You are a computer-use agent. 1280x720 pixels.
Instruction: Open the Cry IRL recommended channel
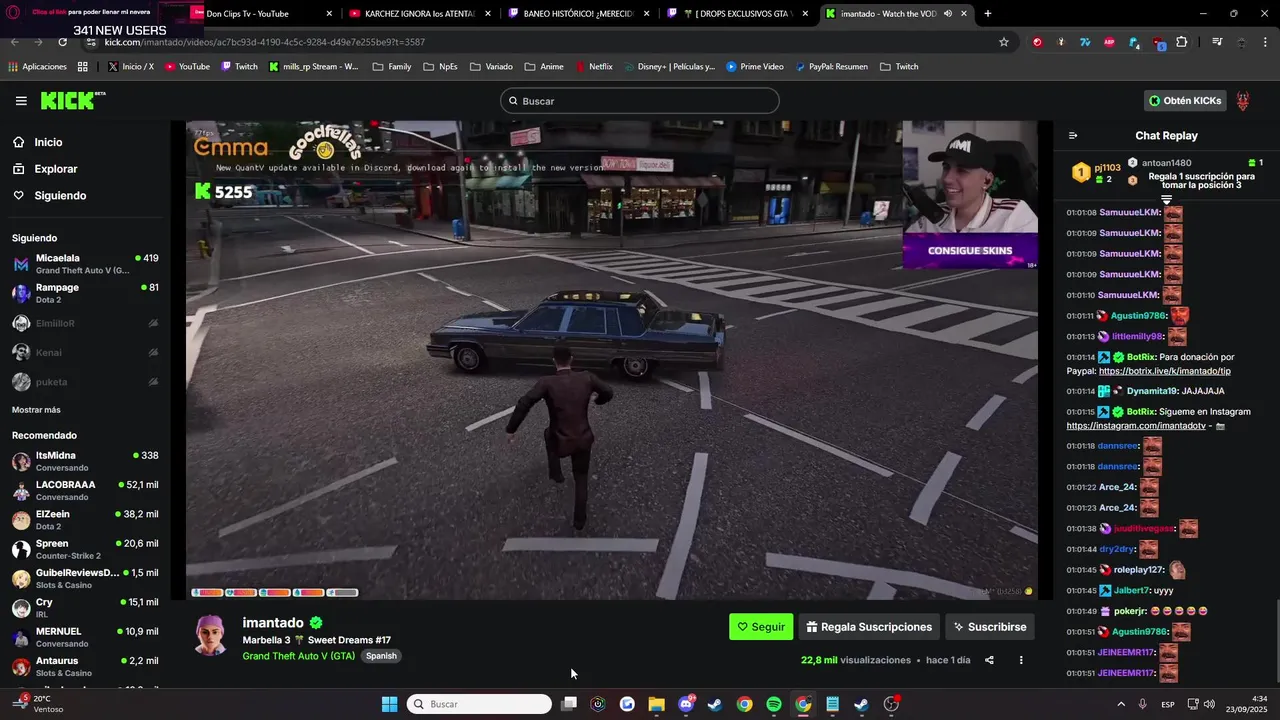point(85,608)
